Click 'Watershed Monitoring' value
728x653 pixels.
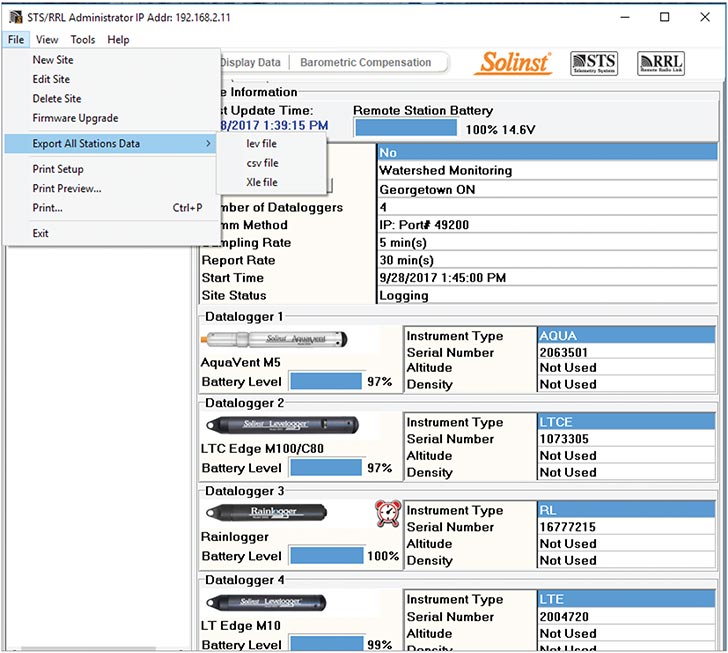click(x=446, y=170)
